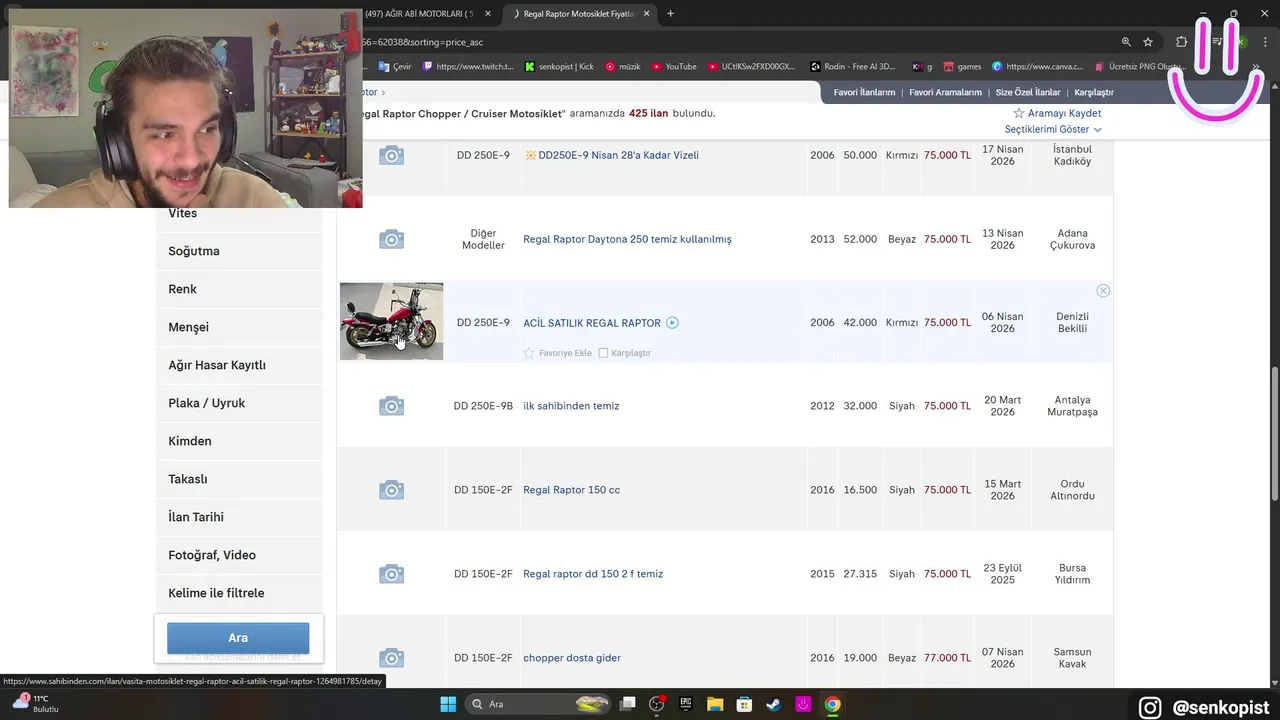Open the pink smiley app in taskbar
The width and height of the screenshot is (1280, 720).
click(x=803, y=704)
